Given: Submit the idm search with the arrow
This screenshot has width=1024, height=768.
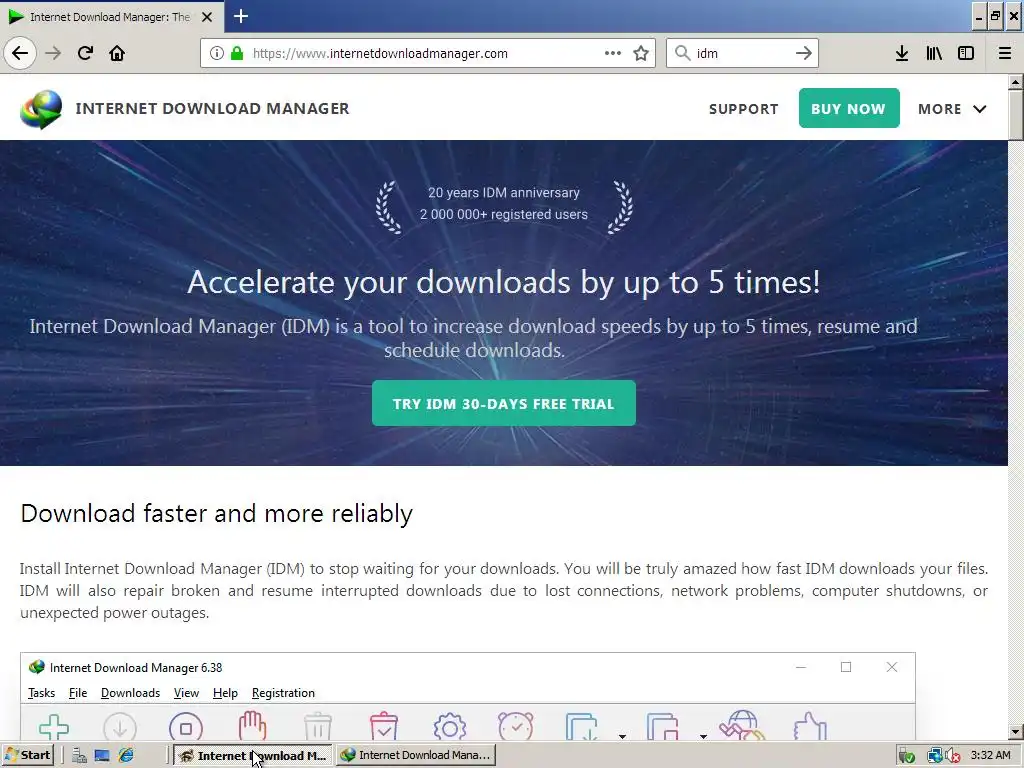Looking at the screenshot, I should click(804, 53).
